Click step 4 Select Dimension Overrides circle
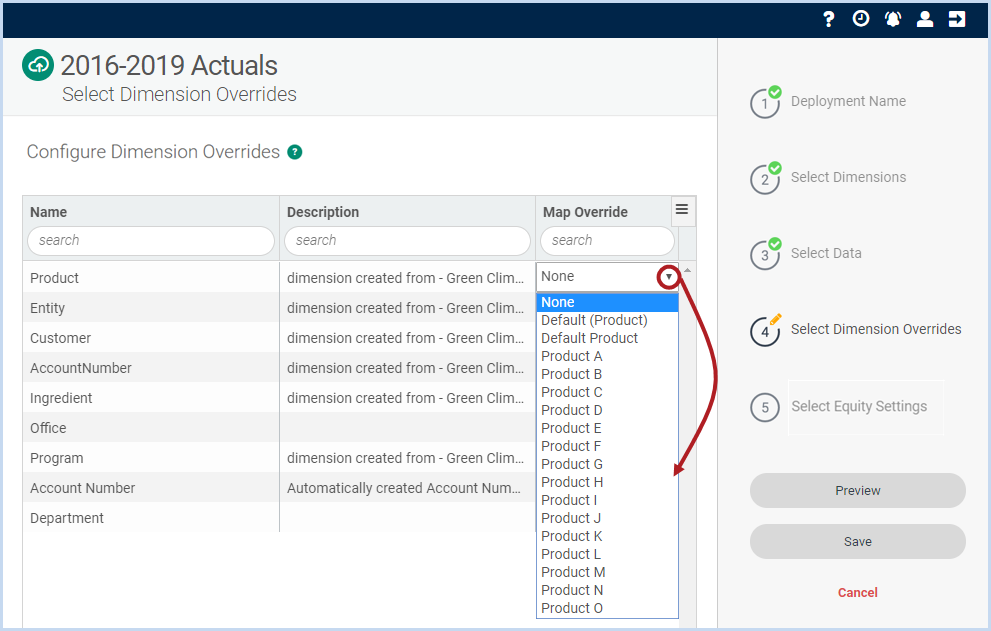 pyautogui.click(x=765, y=331)
